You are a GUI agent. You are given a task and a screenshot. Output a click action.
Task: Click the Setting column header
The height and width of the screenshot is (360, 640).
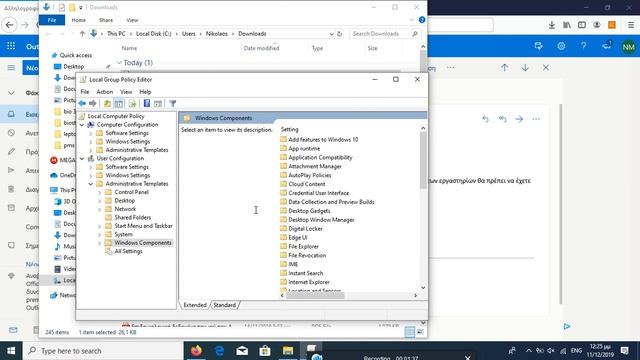[x=289, y=129]
